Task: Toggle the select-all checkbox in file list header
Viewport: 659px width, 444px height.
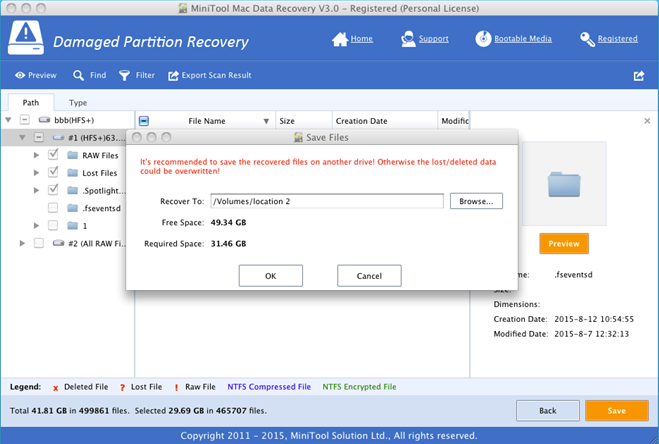Action: 144,121
